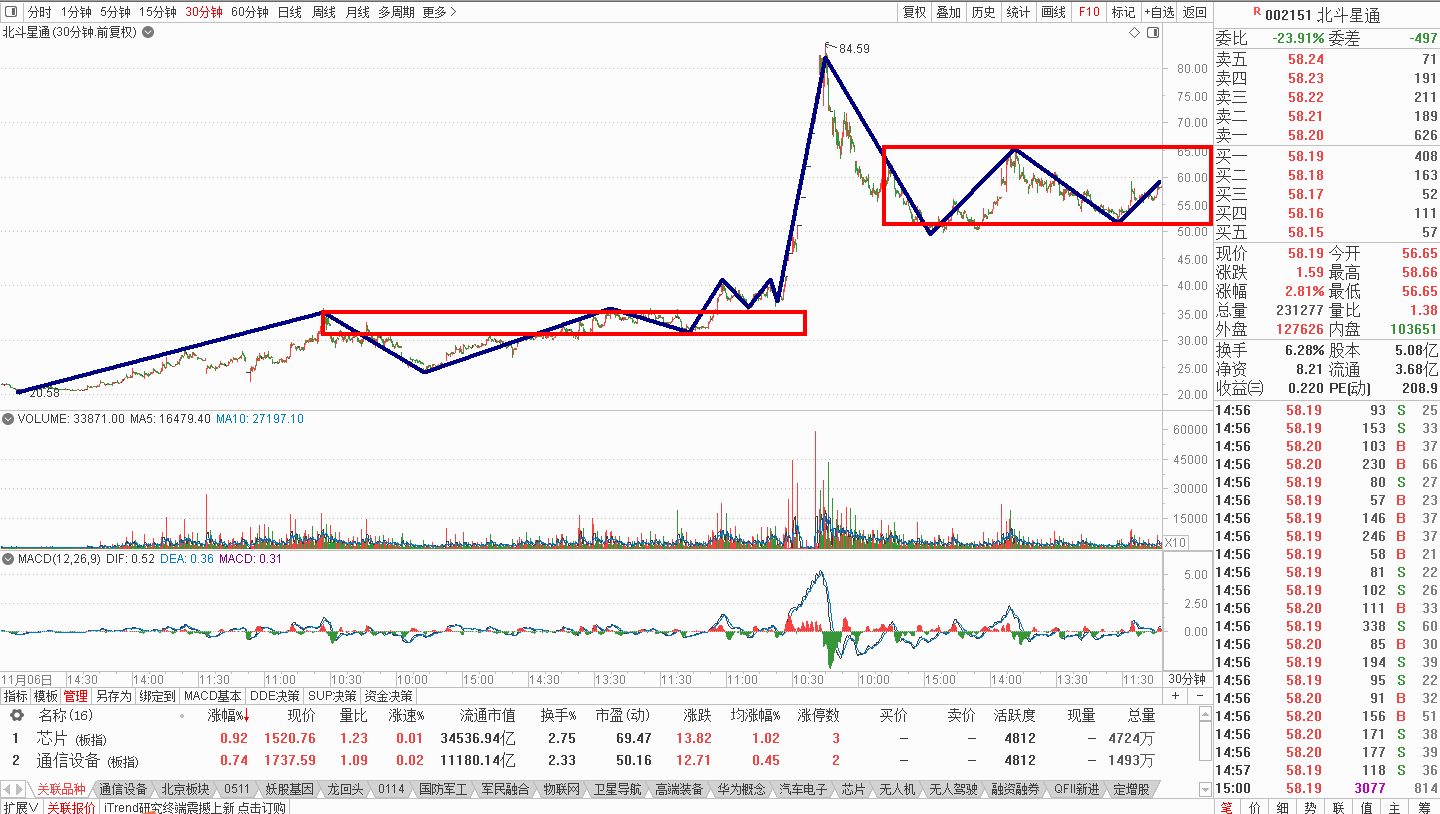Select the 管理 manage tab
Screen dimensions: 1440x814
tap(76, 696)
